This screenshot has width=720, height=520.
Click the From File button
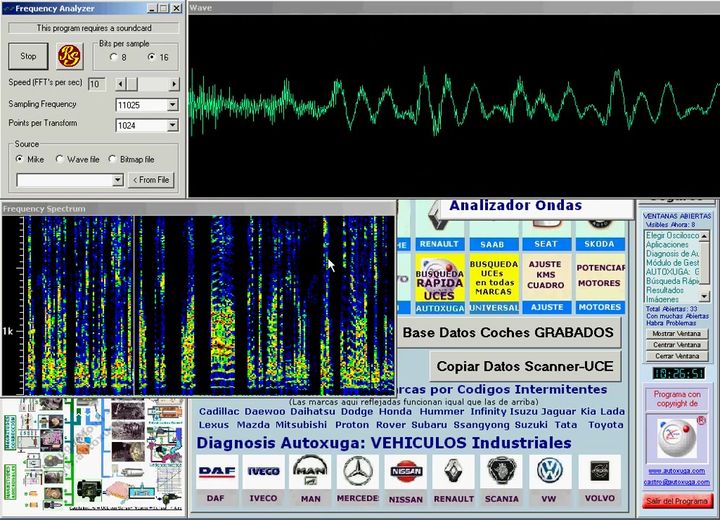point(151,180)
